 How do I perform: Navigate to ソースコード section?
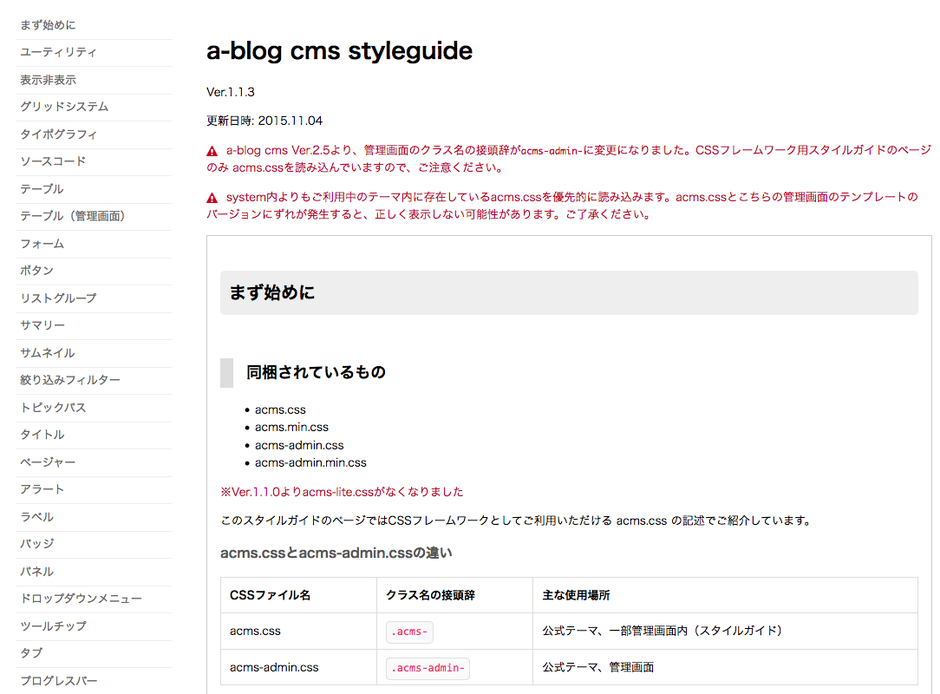click(53, 161)
